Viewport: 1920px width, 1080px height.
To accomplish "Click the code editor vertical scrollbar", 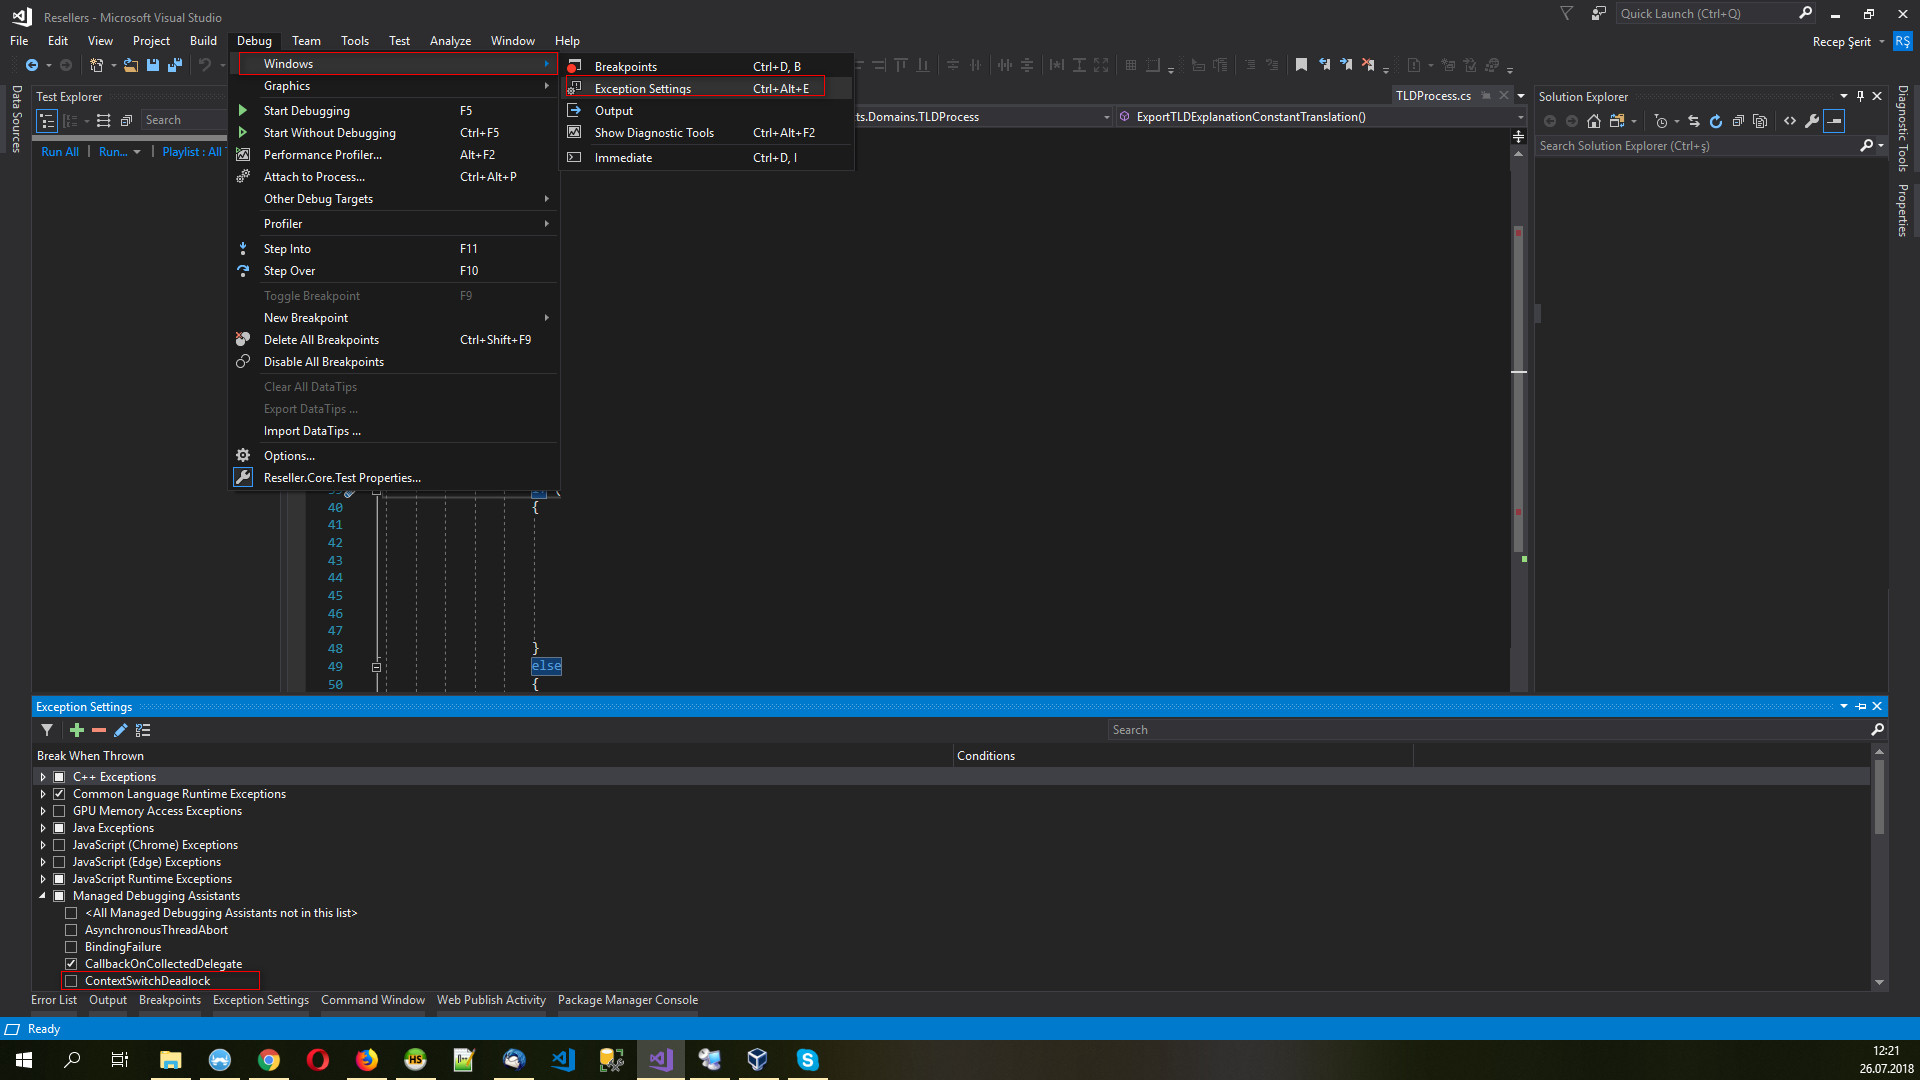I will point(1518,390).
